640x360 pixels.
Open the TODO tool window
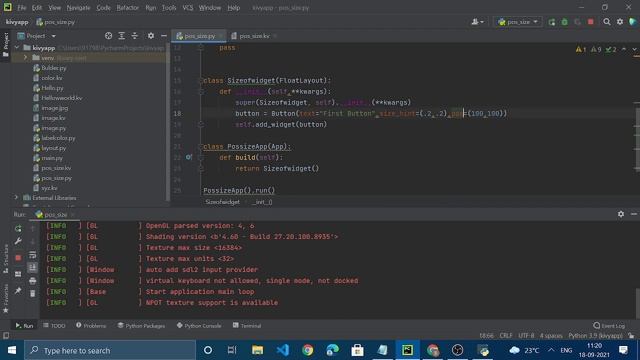click(54, 325)
